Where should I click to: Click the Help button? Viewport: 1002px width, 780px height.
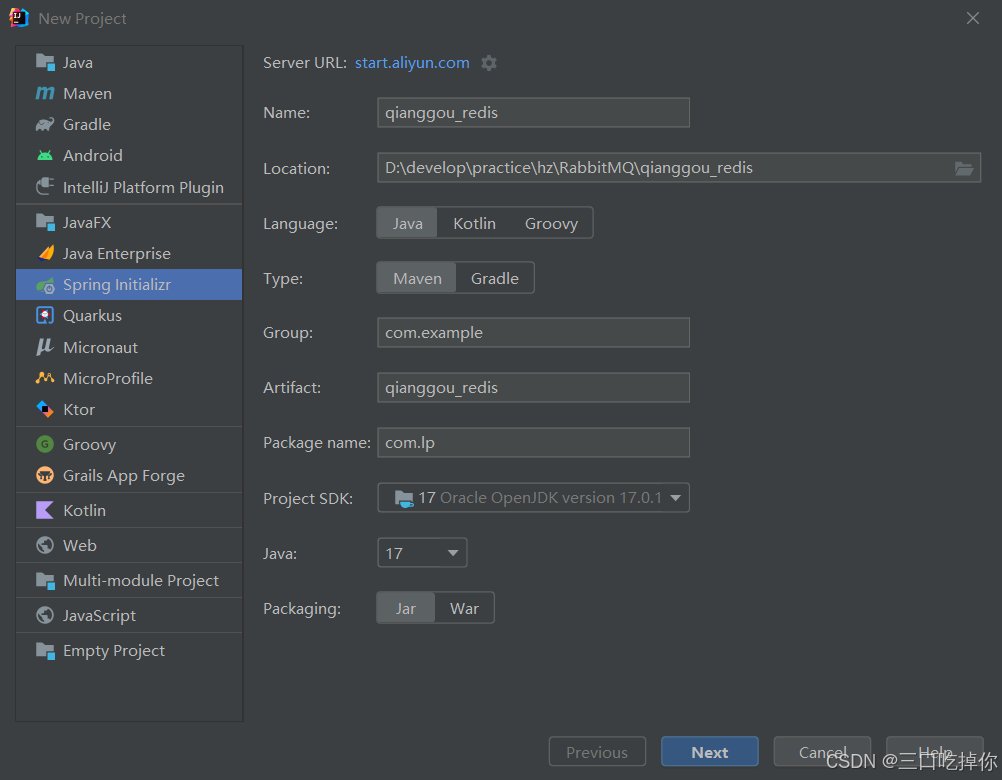[x=934, y=752]
